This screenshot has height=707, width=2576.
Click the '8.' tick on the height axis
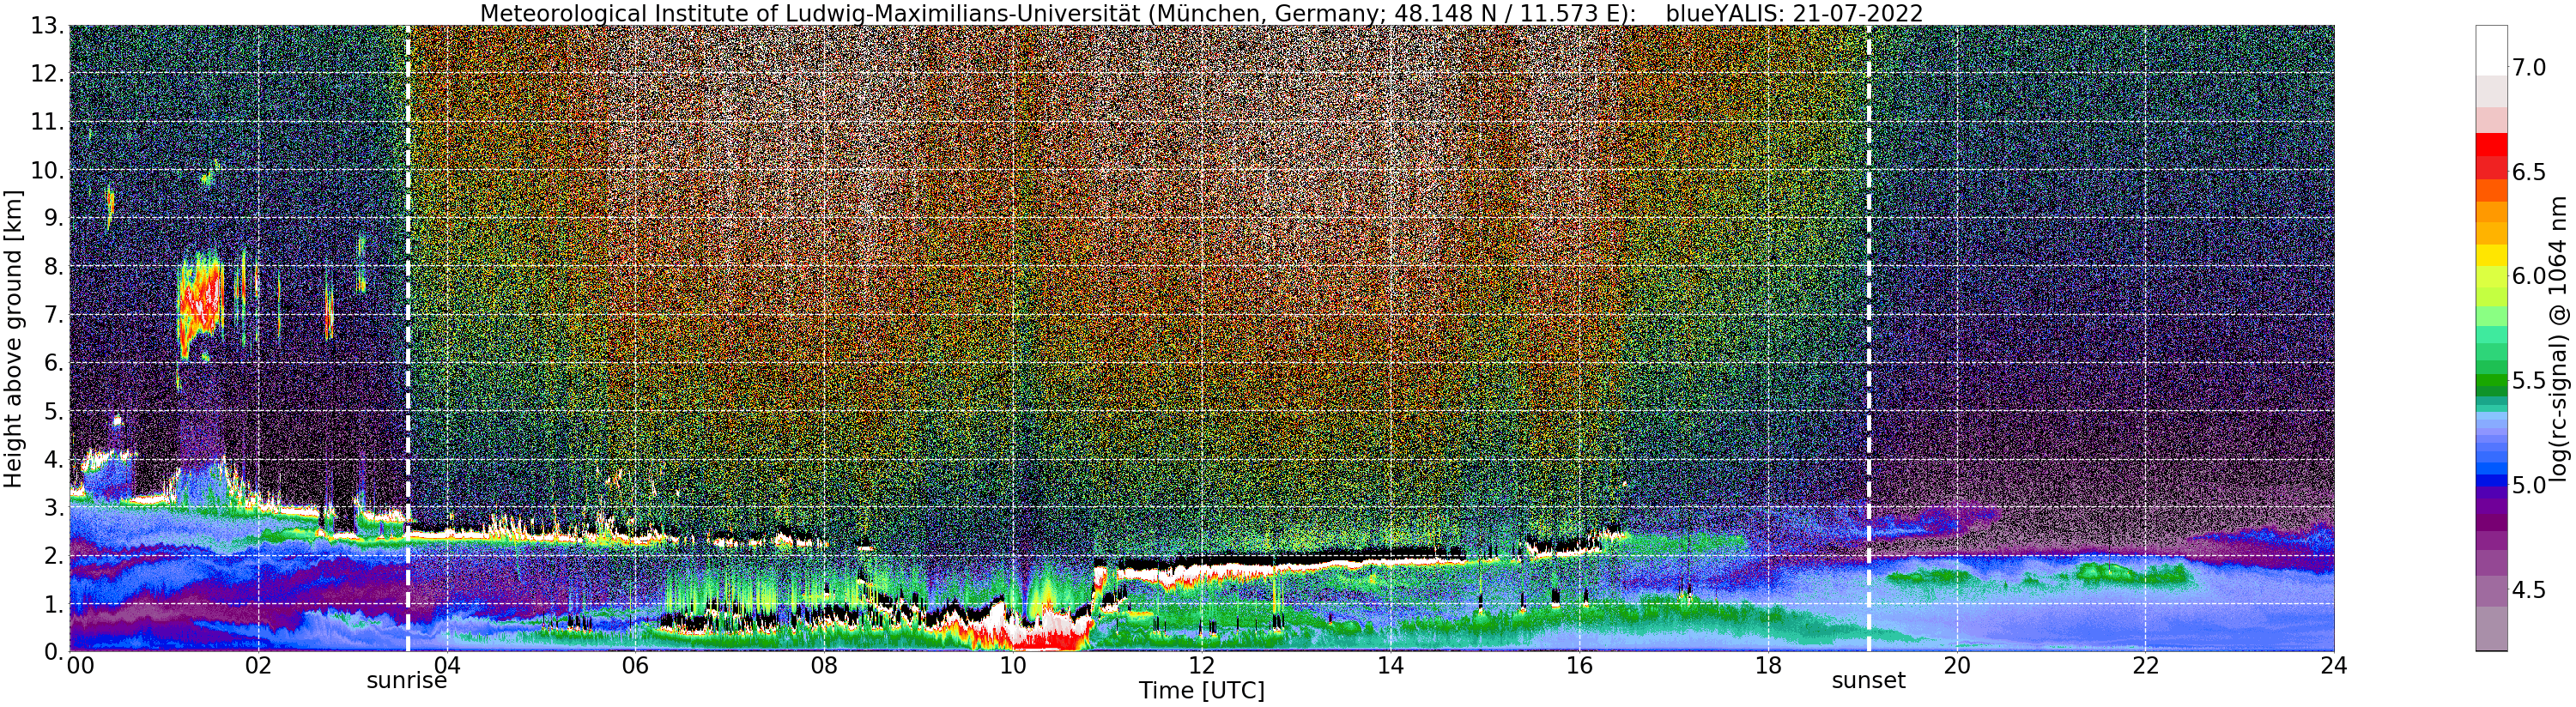click(x=54, y=267)
